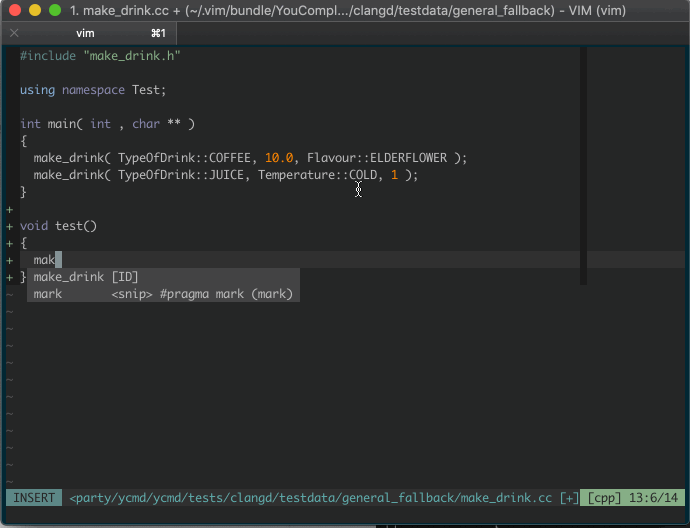
Task: Click the [cpp] filetype indicator
Action: click(604, 498)
